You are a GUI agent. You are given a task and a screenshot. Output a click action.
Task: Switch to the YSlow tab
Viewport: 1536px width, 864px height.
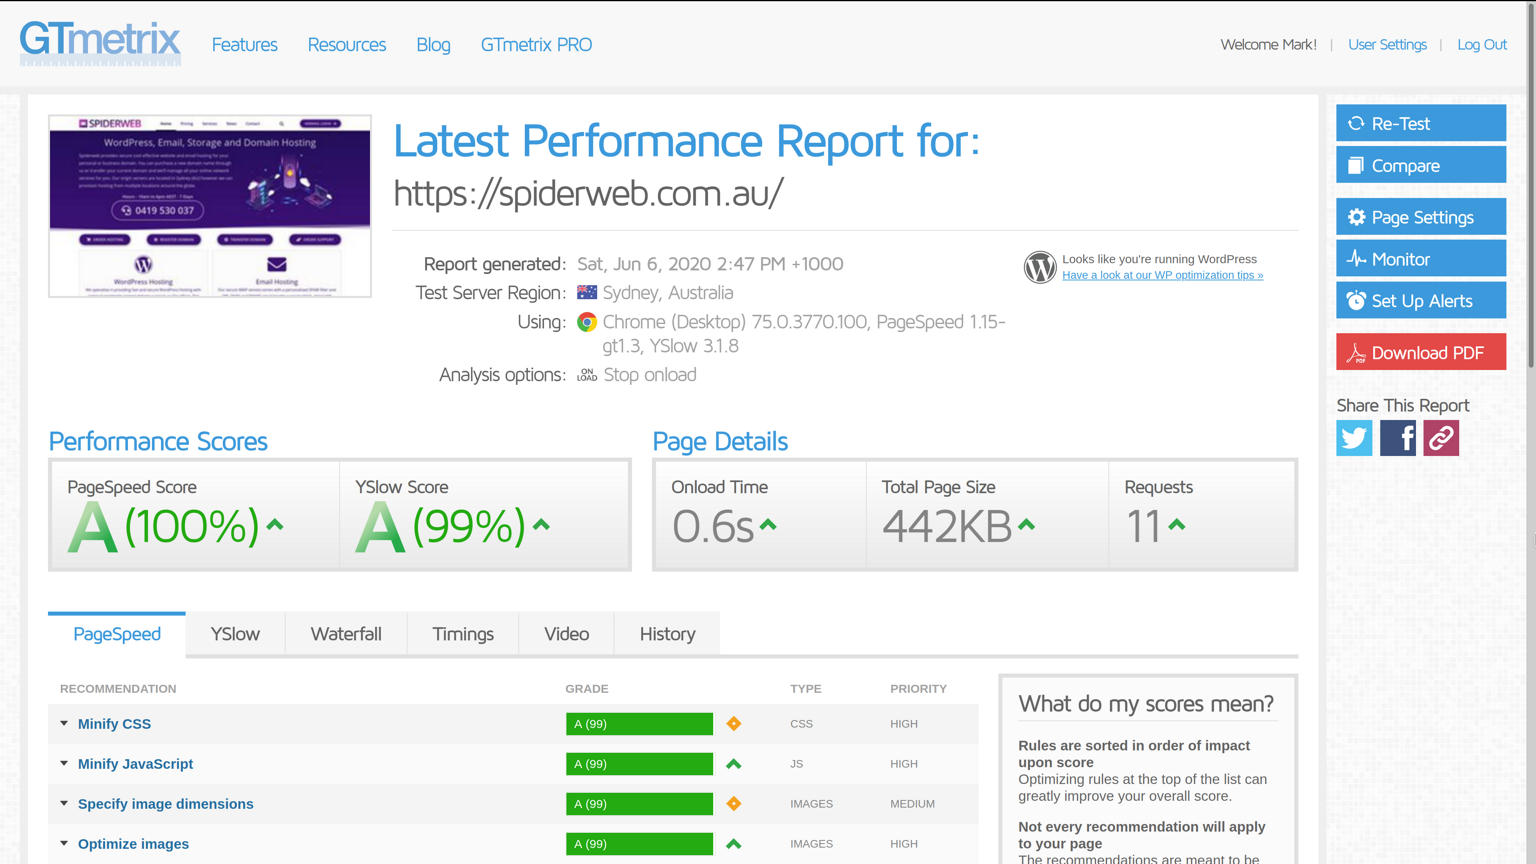(x=235, y=634)
